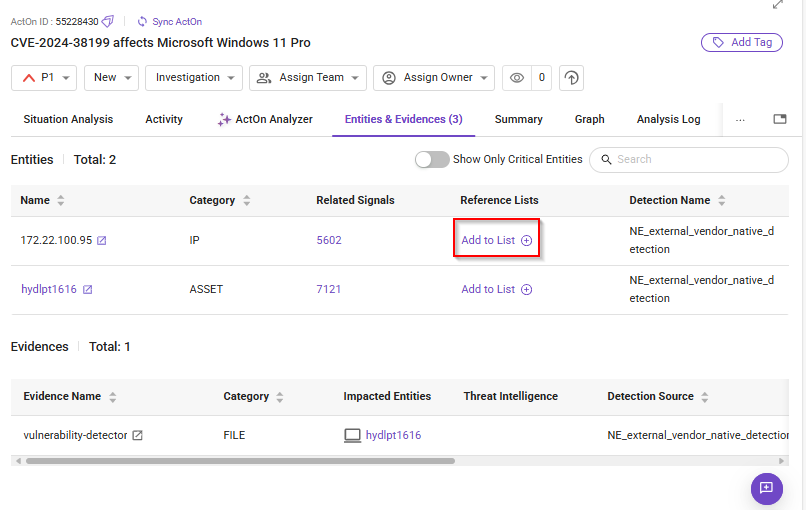Copy the ActOn ID icon
This screenshot has height=510, width=806.
tap(107, 21)
